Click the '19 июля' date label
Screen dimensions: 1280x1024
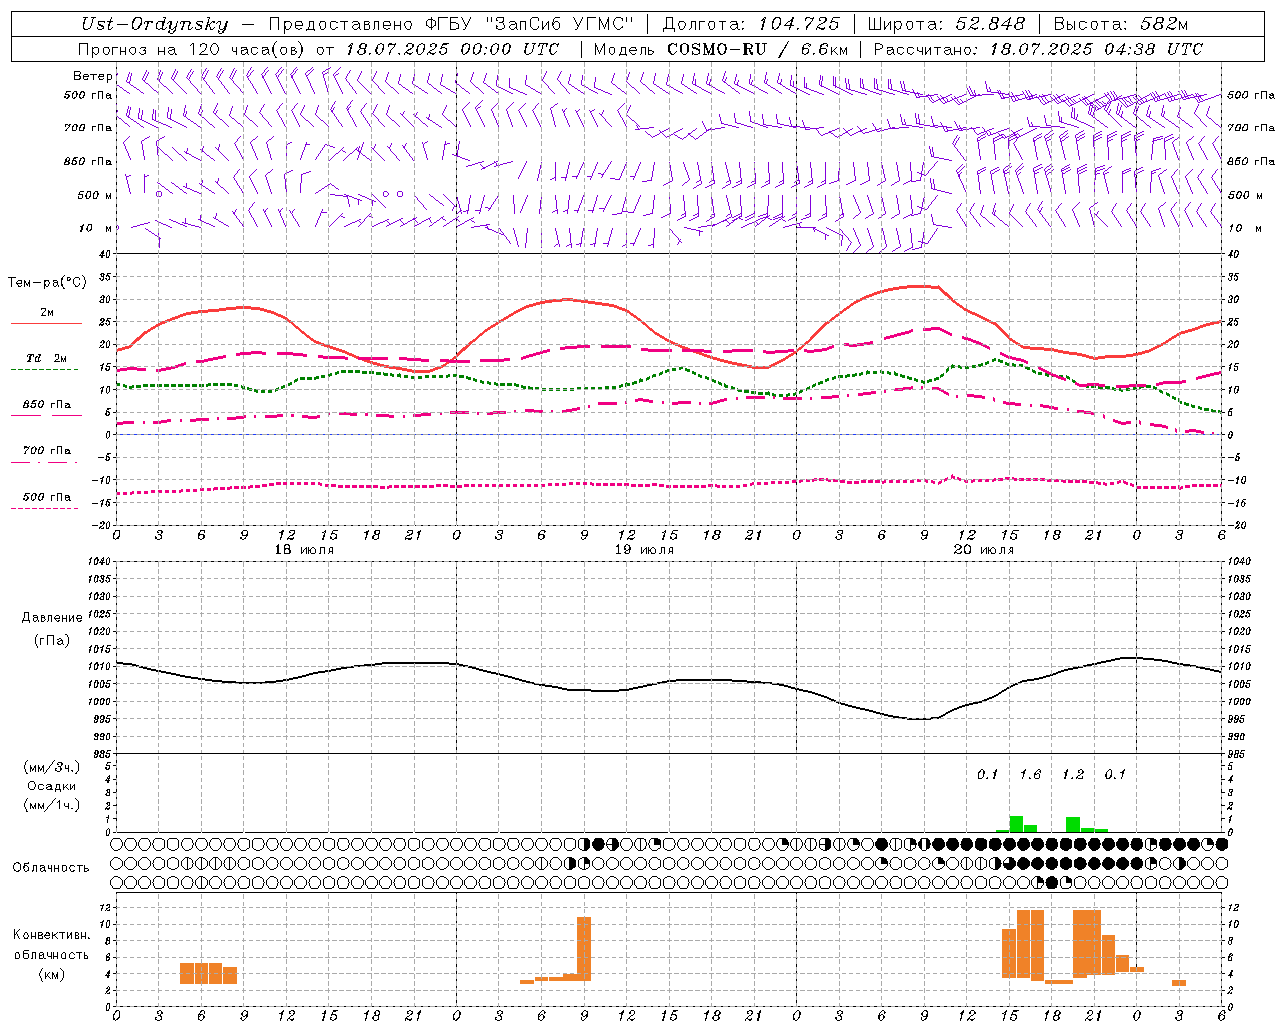[644, 550]
